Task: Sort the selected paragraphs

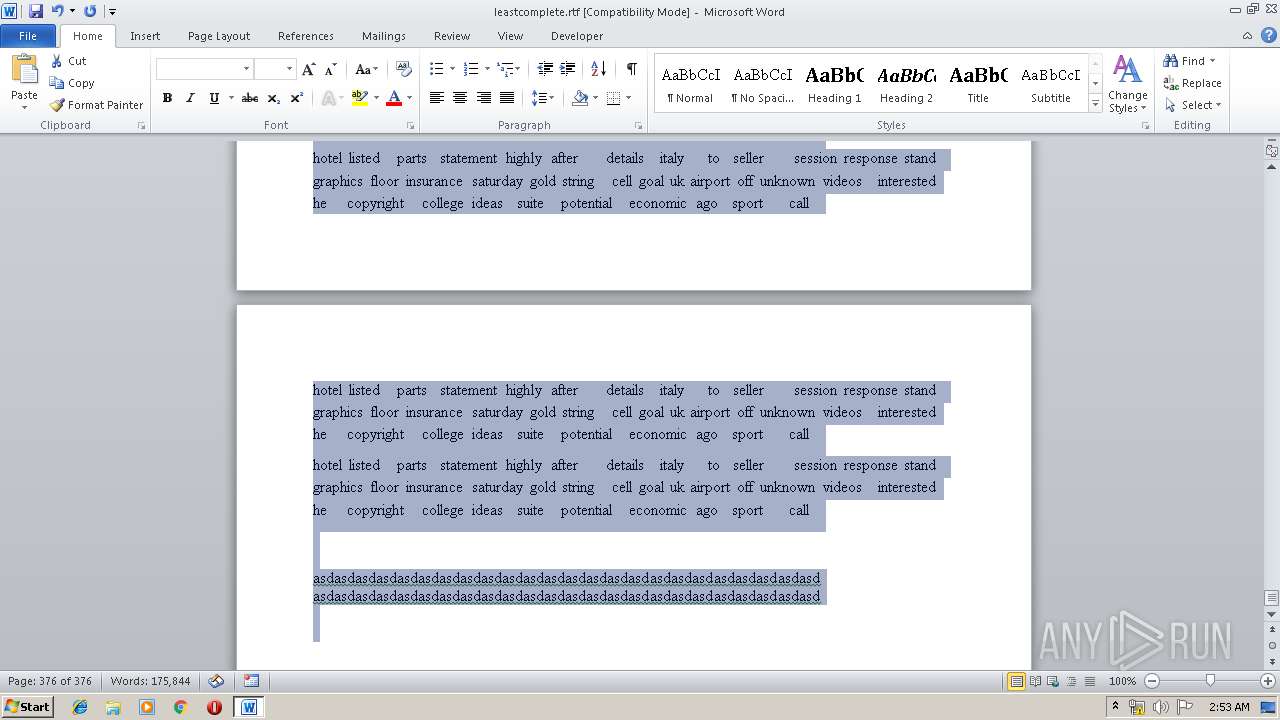Action: pos(598,69)
